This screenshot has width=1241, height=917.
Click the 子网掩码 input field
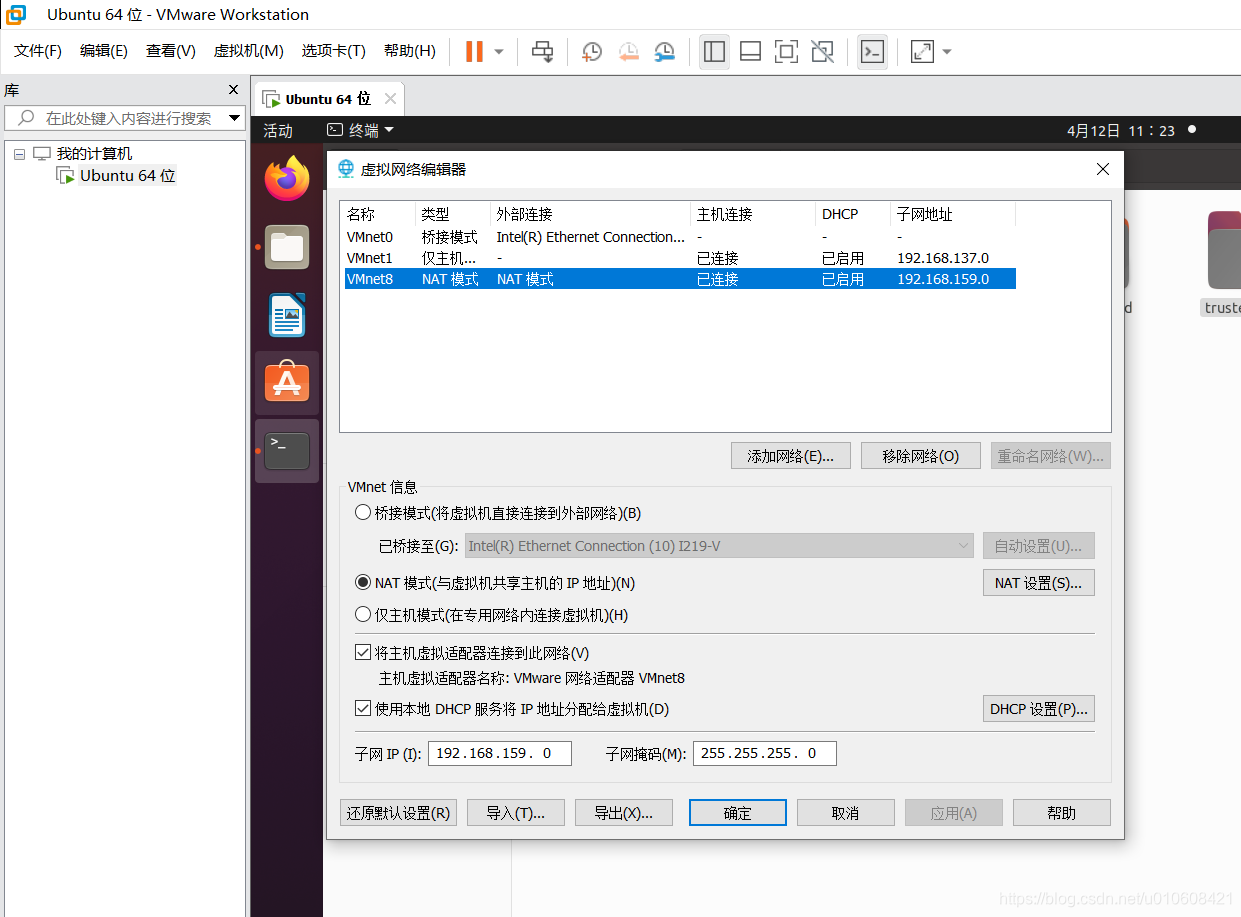pyautogui.click(x=764, y=753)
